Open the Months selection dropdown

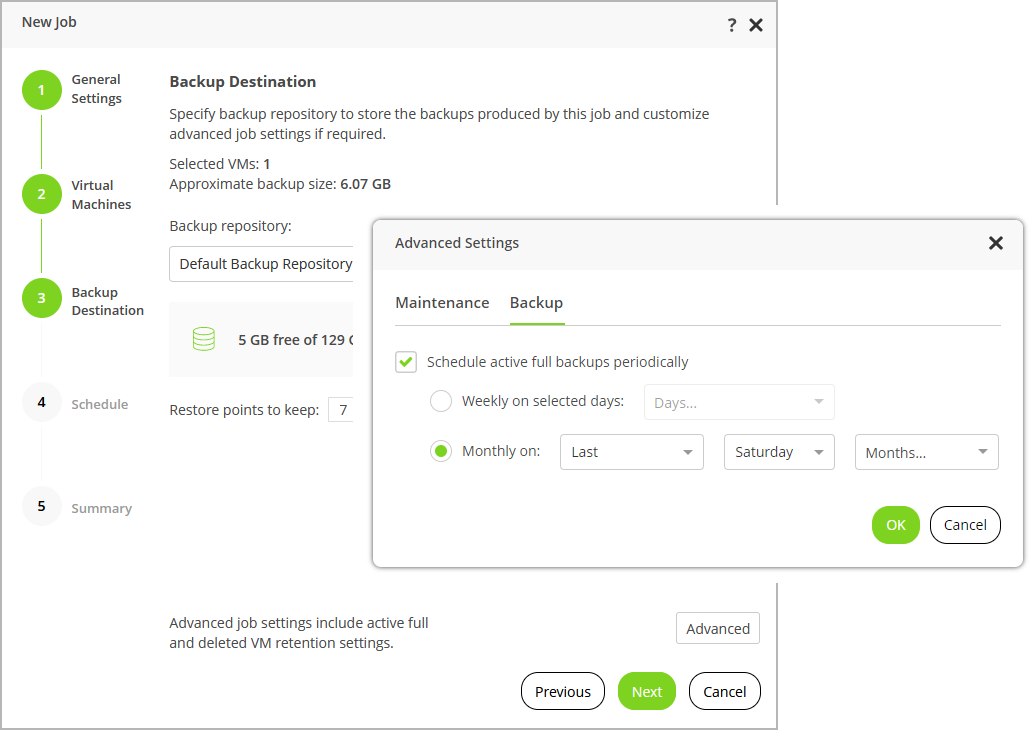[926, 452]
